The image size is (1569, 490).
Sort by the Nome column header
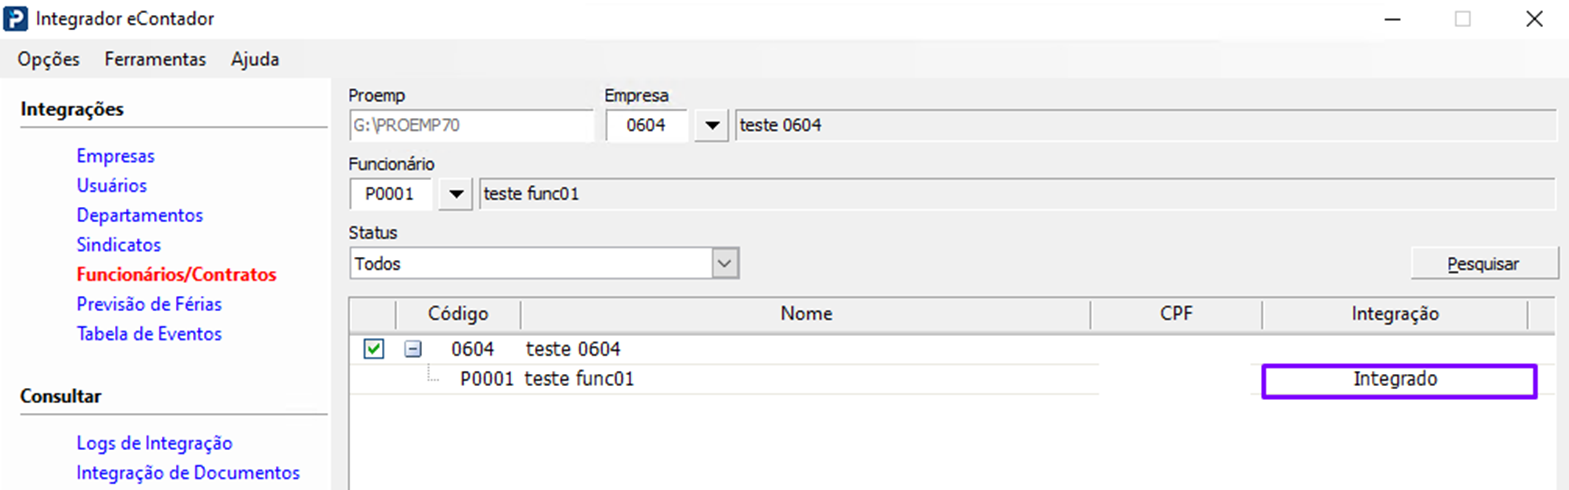tap(805, 314)
